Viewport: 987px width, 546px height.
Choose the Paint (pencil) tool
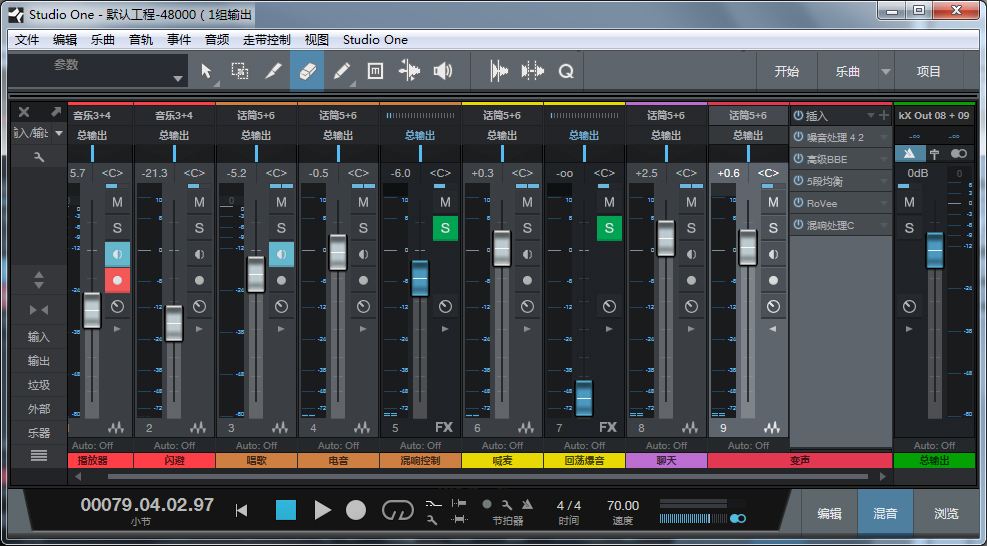point(341,71)
